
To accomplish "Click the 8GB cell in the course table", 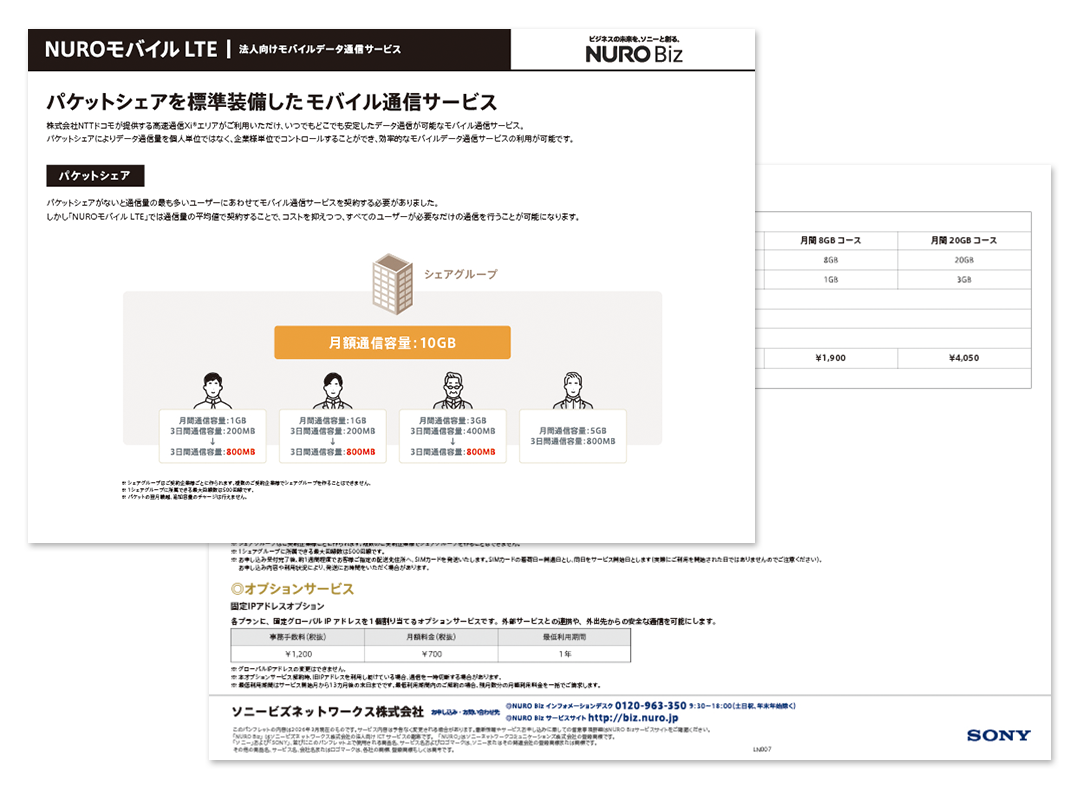I will 831,260.
